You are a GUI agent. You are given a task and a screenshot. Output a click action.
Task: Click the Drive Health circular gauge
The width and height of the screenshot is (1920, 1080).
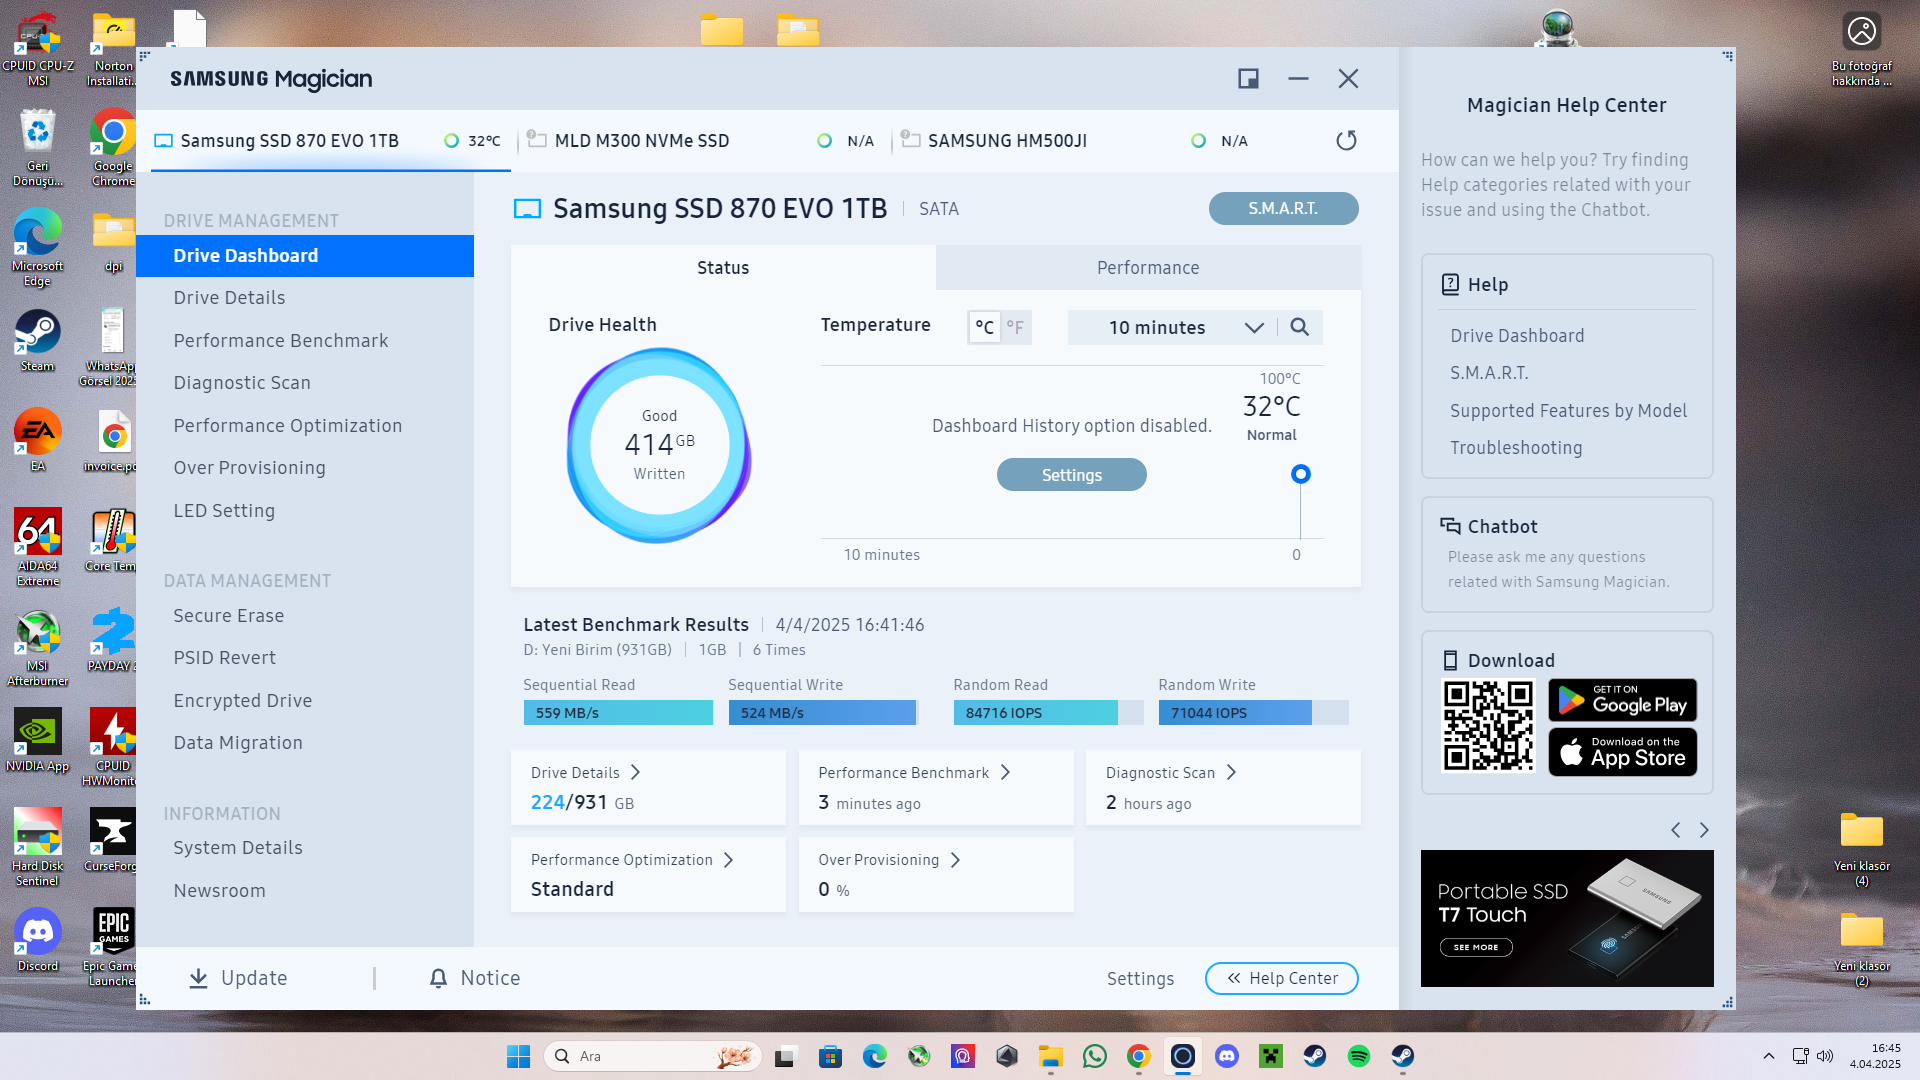tap(659, 445)
